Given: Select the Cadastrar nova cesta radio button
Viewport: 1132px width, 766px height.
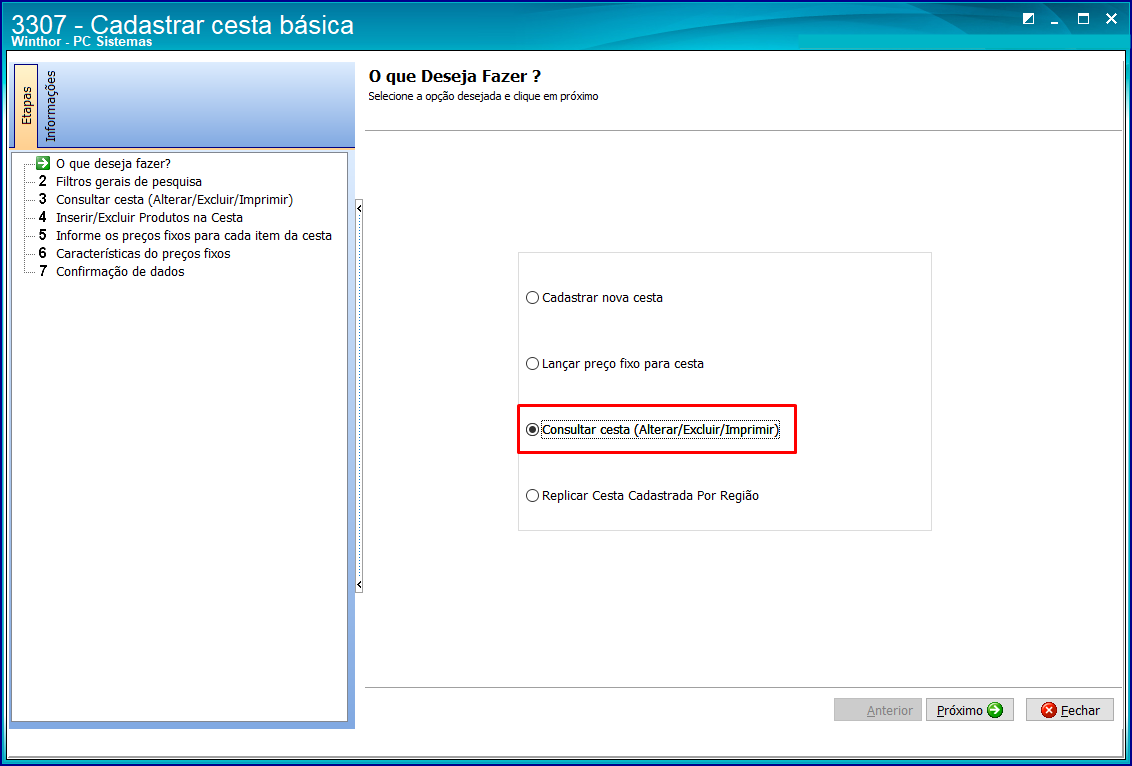Looking at the screenshot, I should 594,297.
